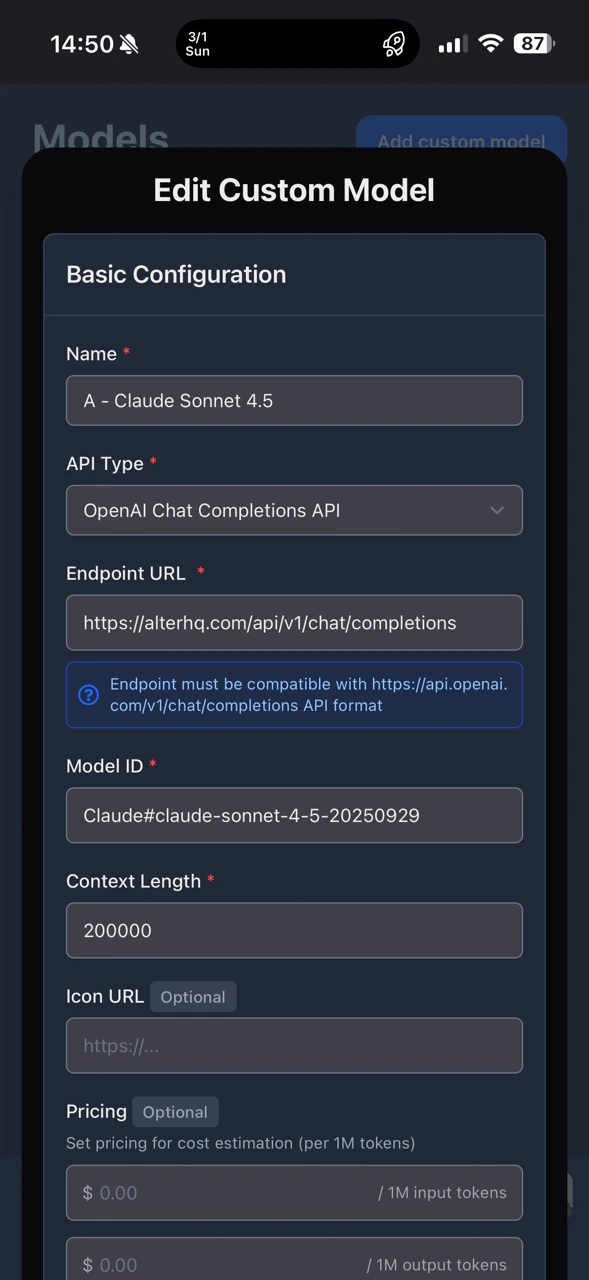The height and width of the screenshot is (1280, 589).
Task: Tap the Optional badge next to Icon URL
Action: (x=192, y=996)
